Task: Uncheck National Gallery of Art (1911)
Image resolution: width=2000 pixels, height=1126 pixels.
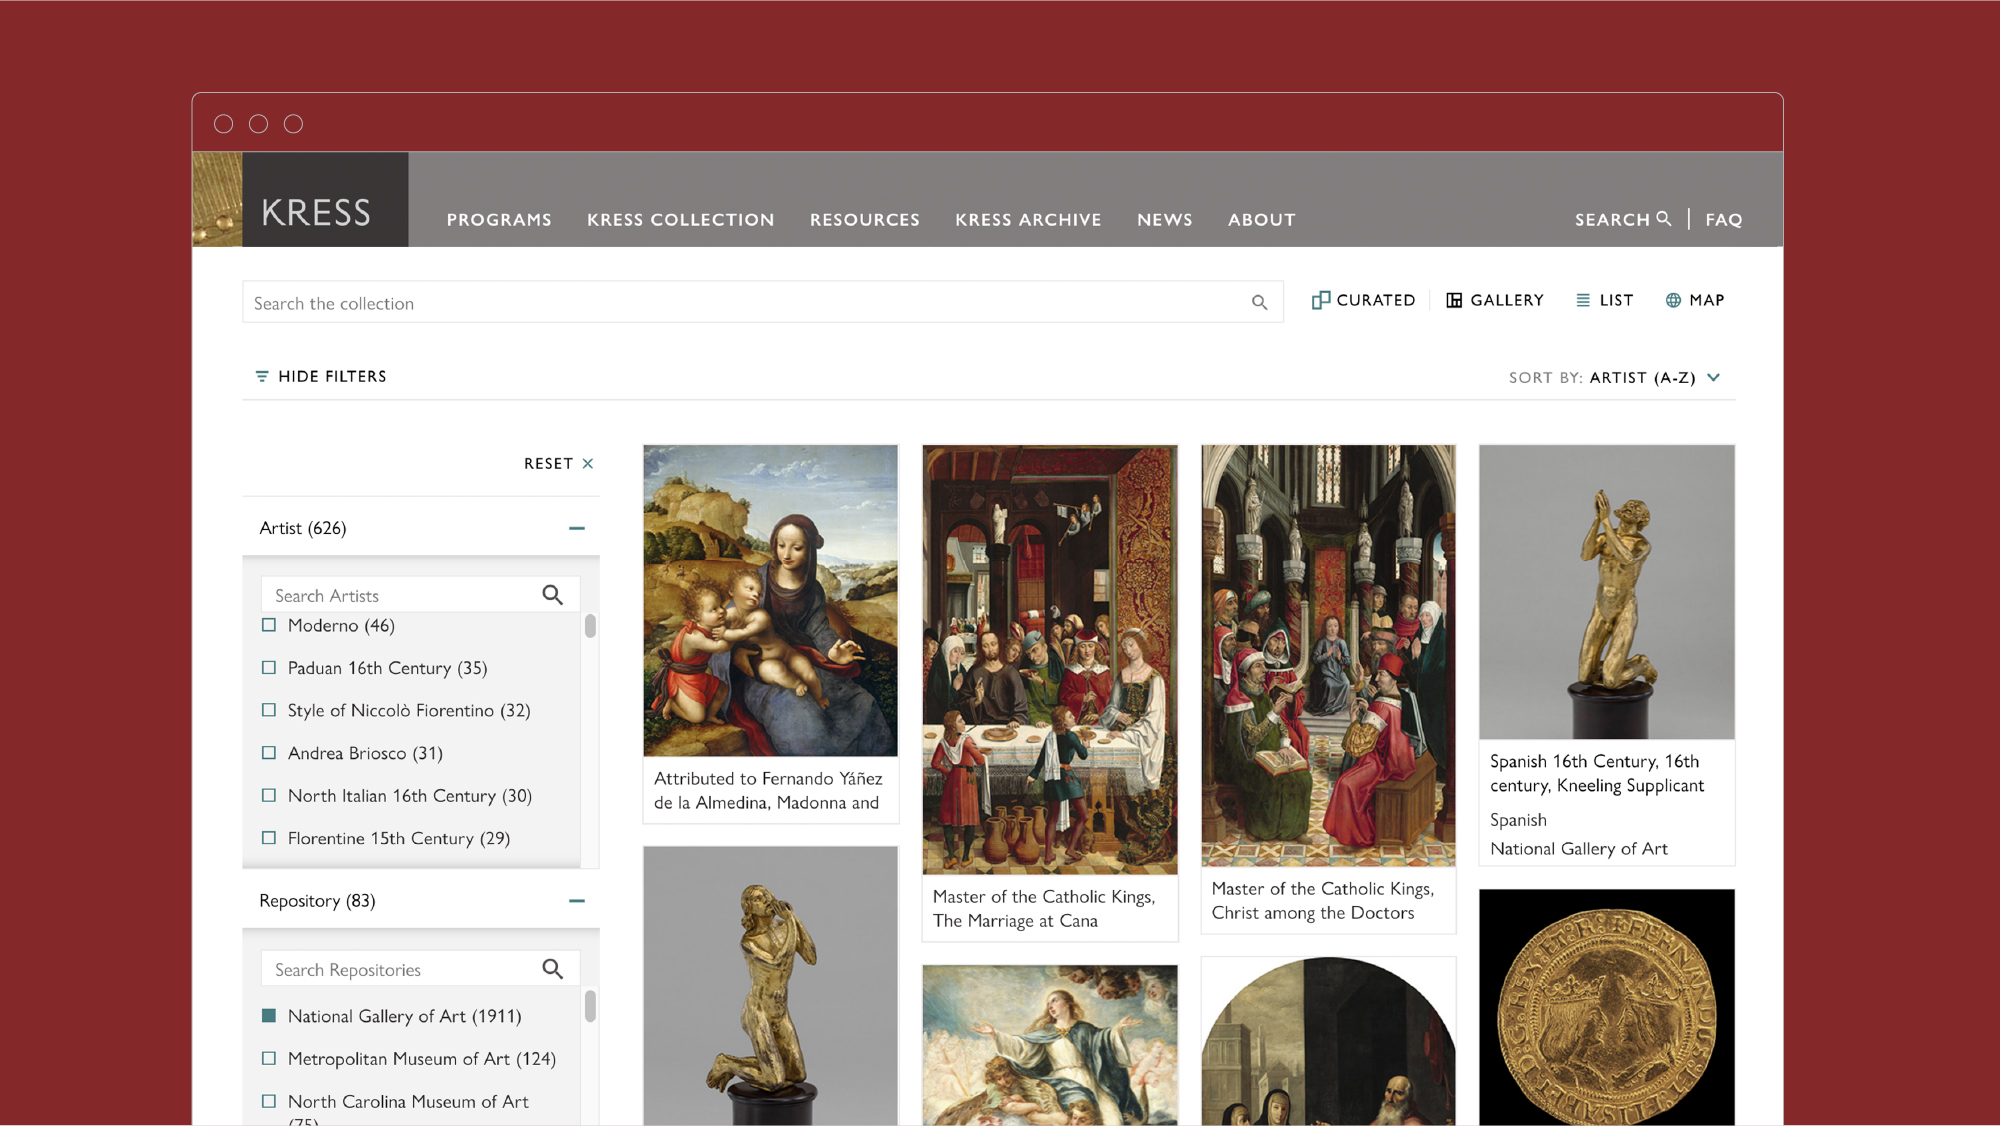Action: tap(269, 1015)
